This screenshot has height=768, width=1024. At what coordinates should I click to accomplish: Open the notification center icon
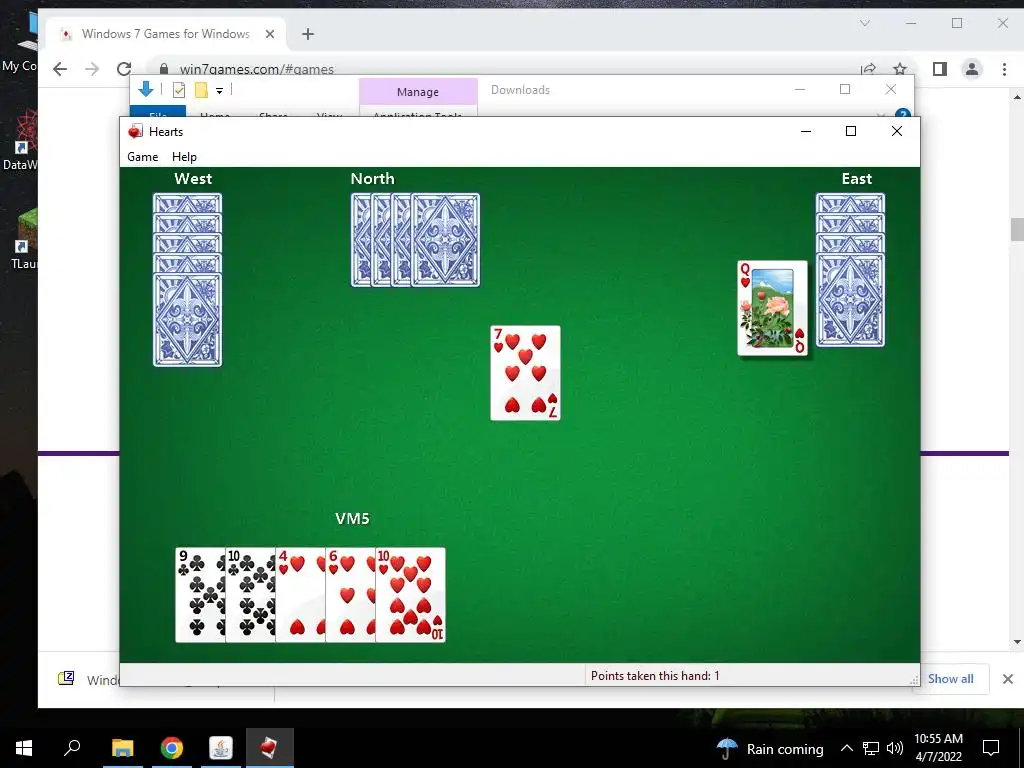[991, 748]
